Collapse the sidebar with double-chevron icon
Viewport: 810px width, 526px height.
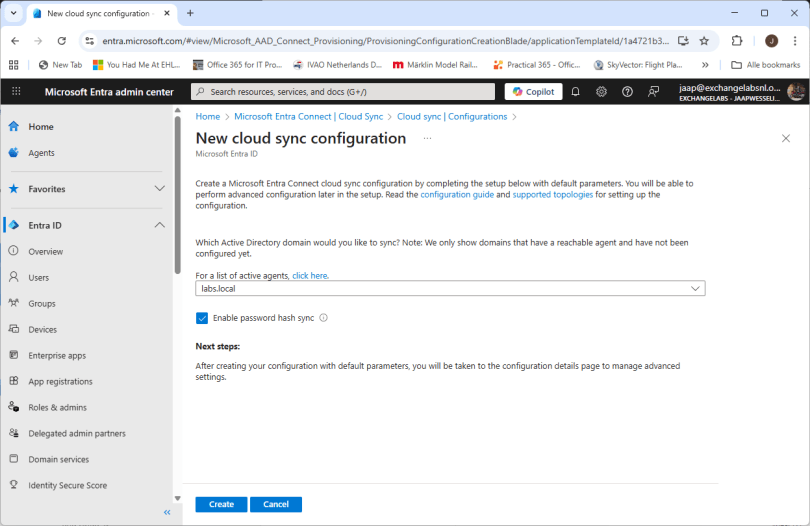[x=167, y=512]
